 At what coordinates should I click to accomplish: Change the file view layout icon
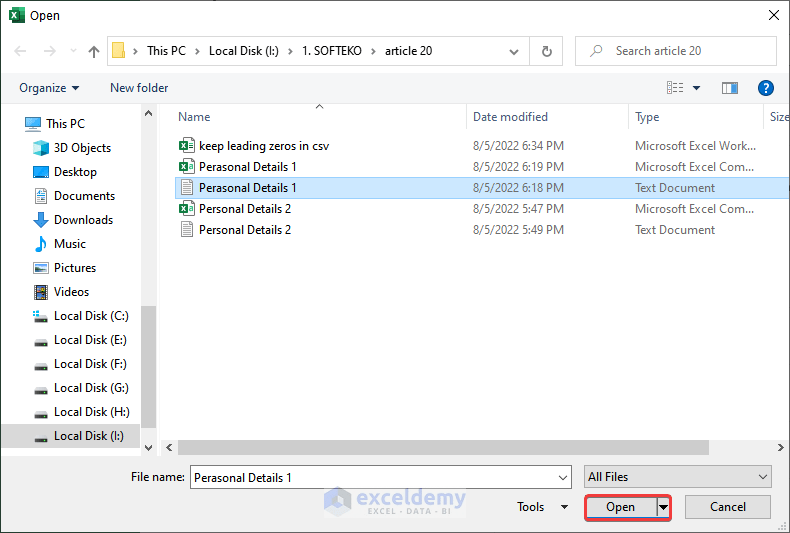pos(675,88)
